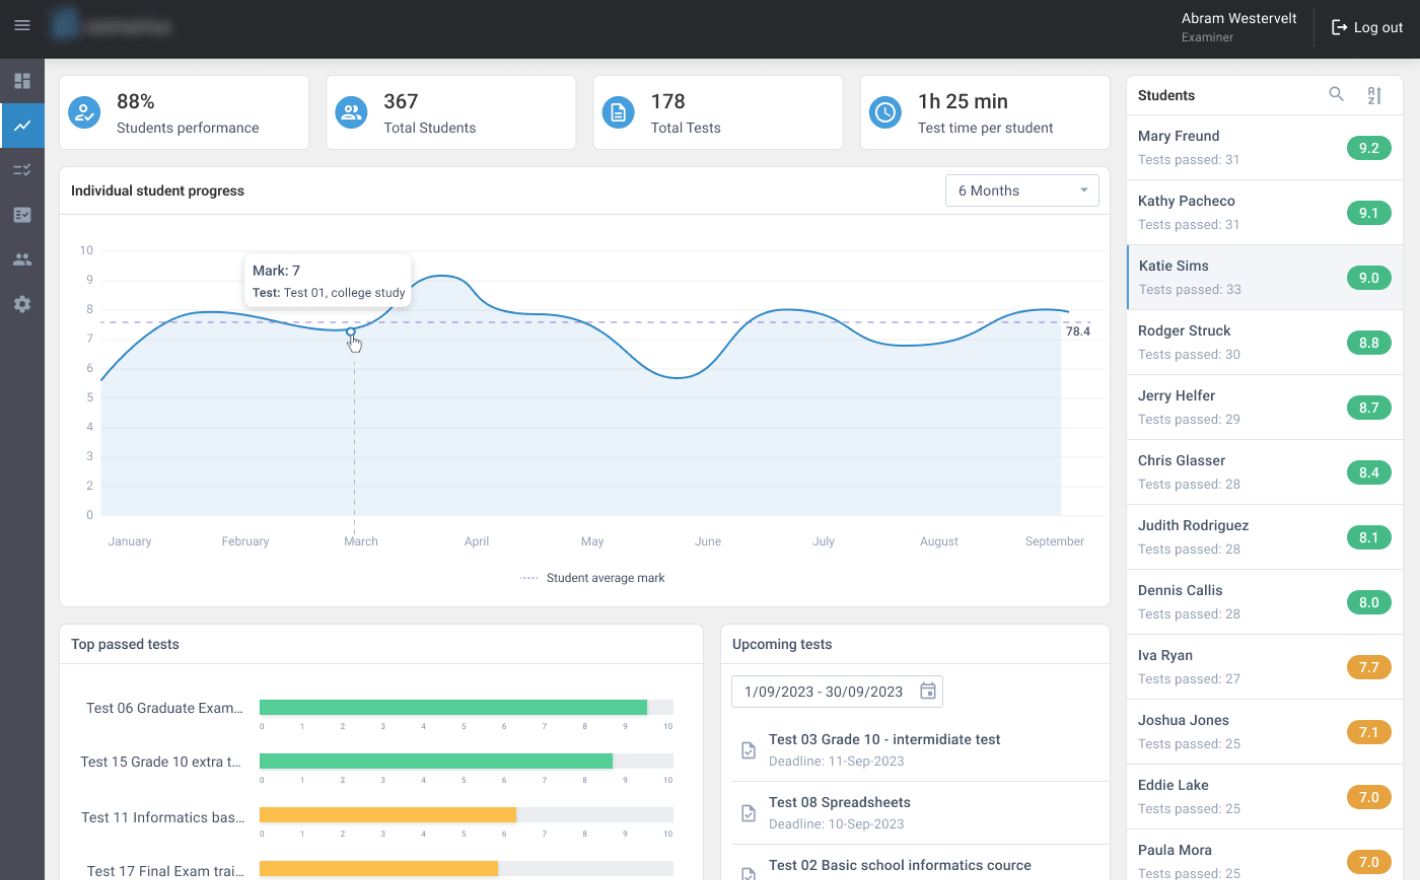Toggle the Student average mark legend
The width and height of the screenshot is (1420, 880).
(x=592, y=577)
